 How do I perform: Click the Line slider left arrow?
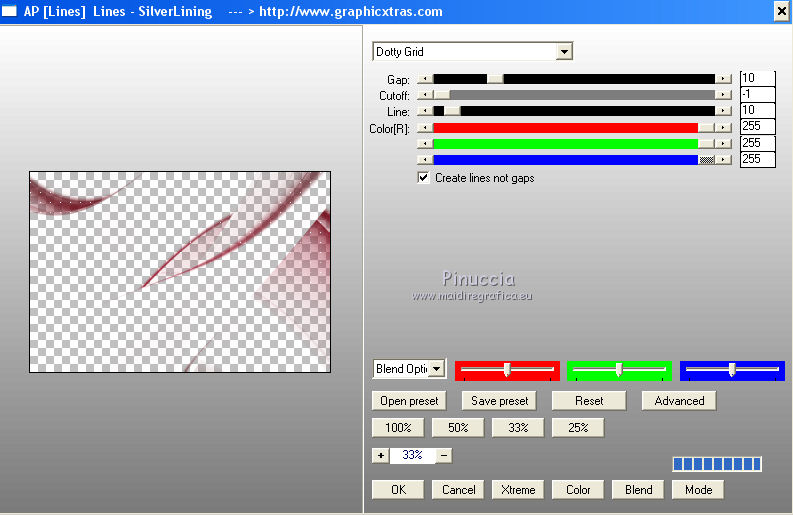coord(425,111)
